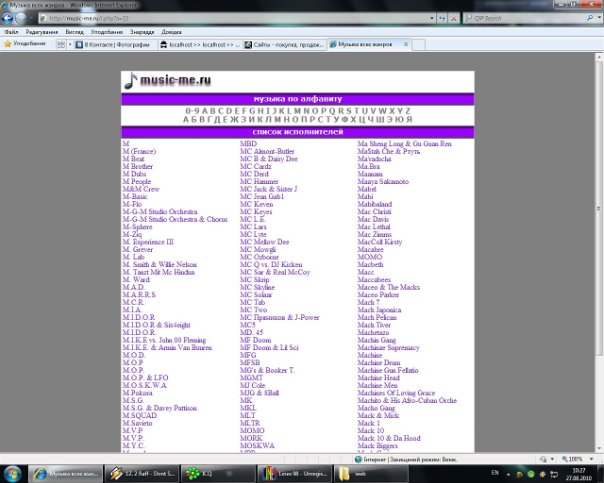Open the MC Hammer artist link
This screenshot has width=604, height=483.
pyautogui.click(x=260, y=181)
